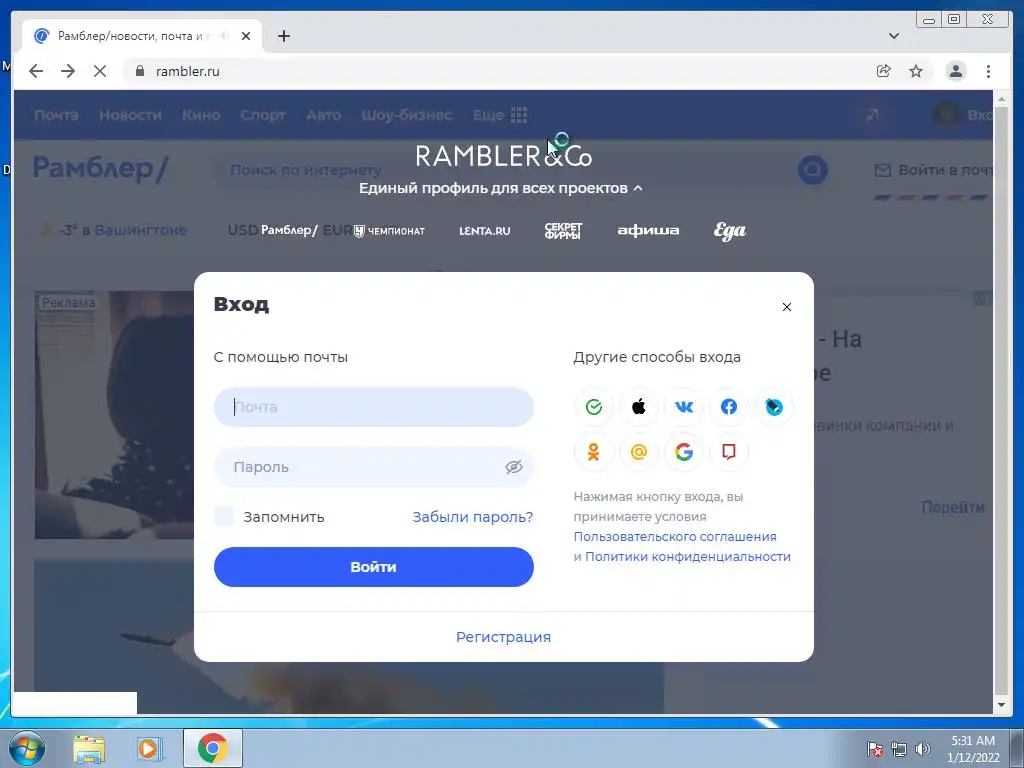1024x768 pixels.
Task: Open Chrome three-dot menu
Action: [988, 71]
